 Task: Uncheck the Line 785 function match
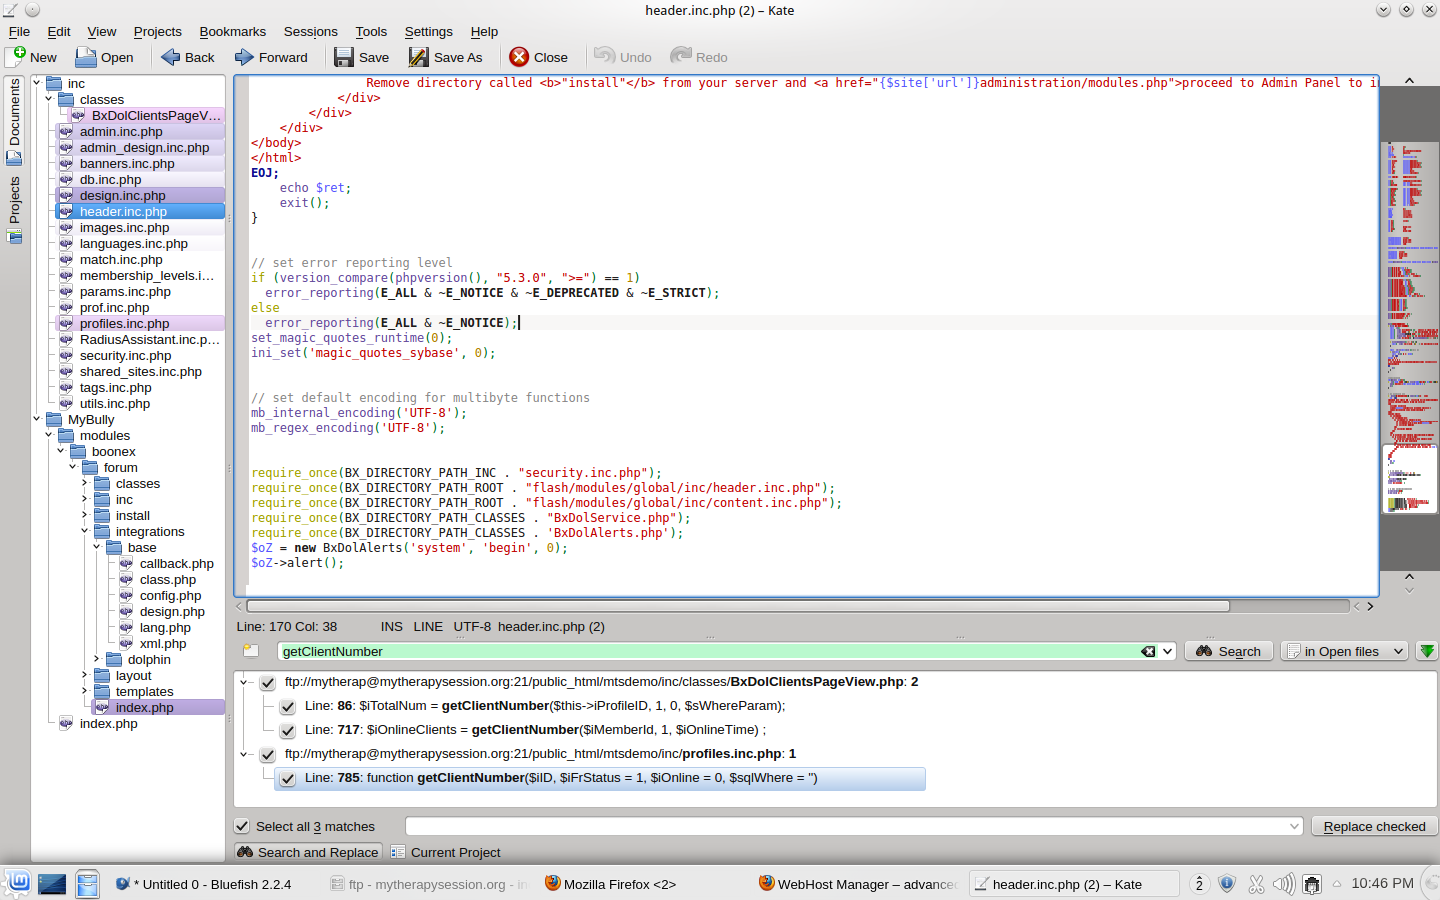tap(288, 778)
